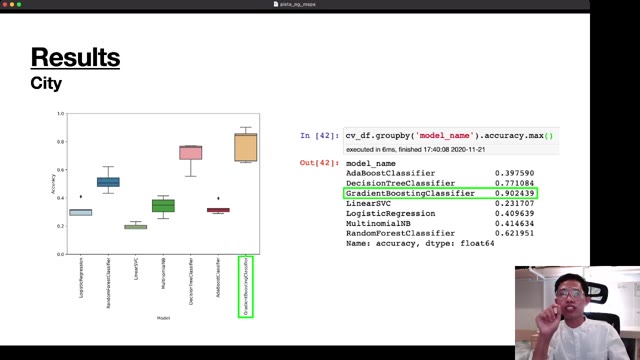The image size is (640, 360).
Task: Click the 0.8 tick on the y-axis
Action: coord(60,142)
